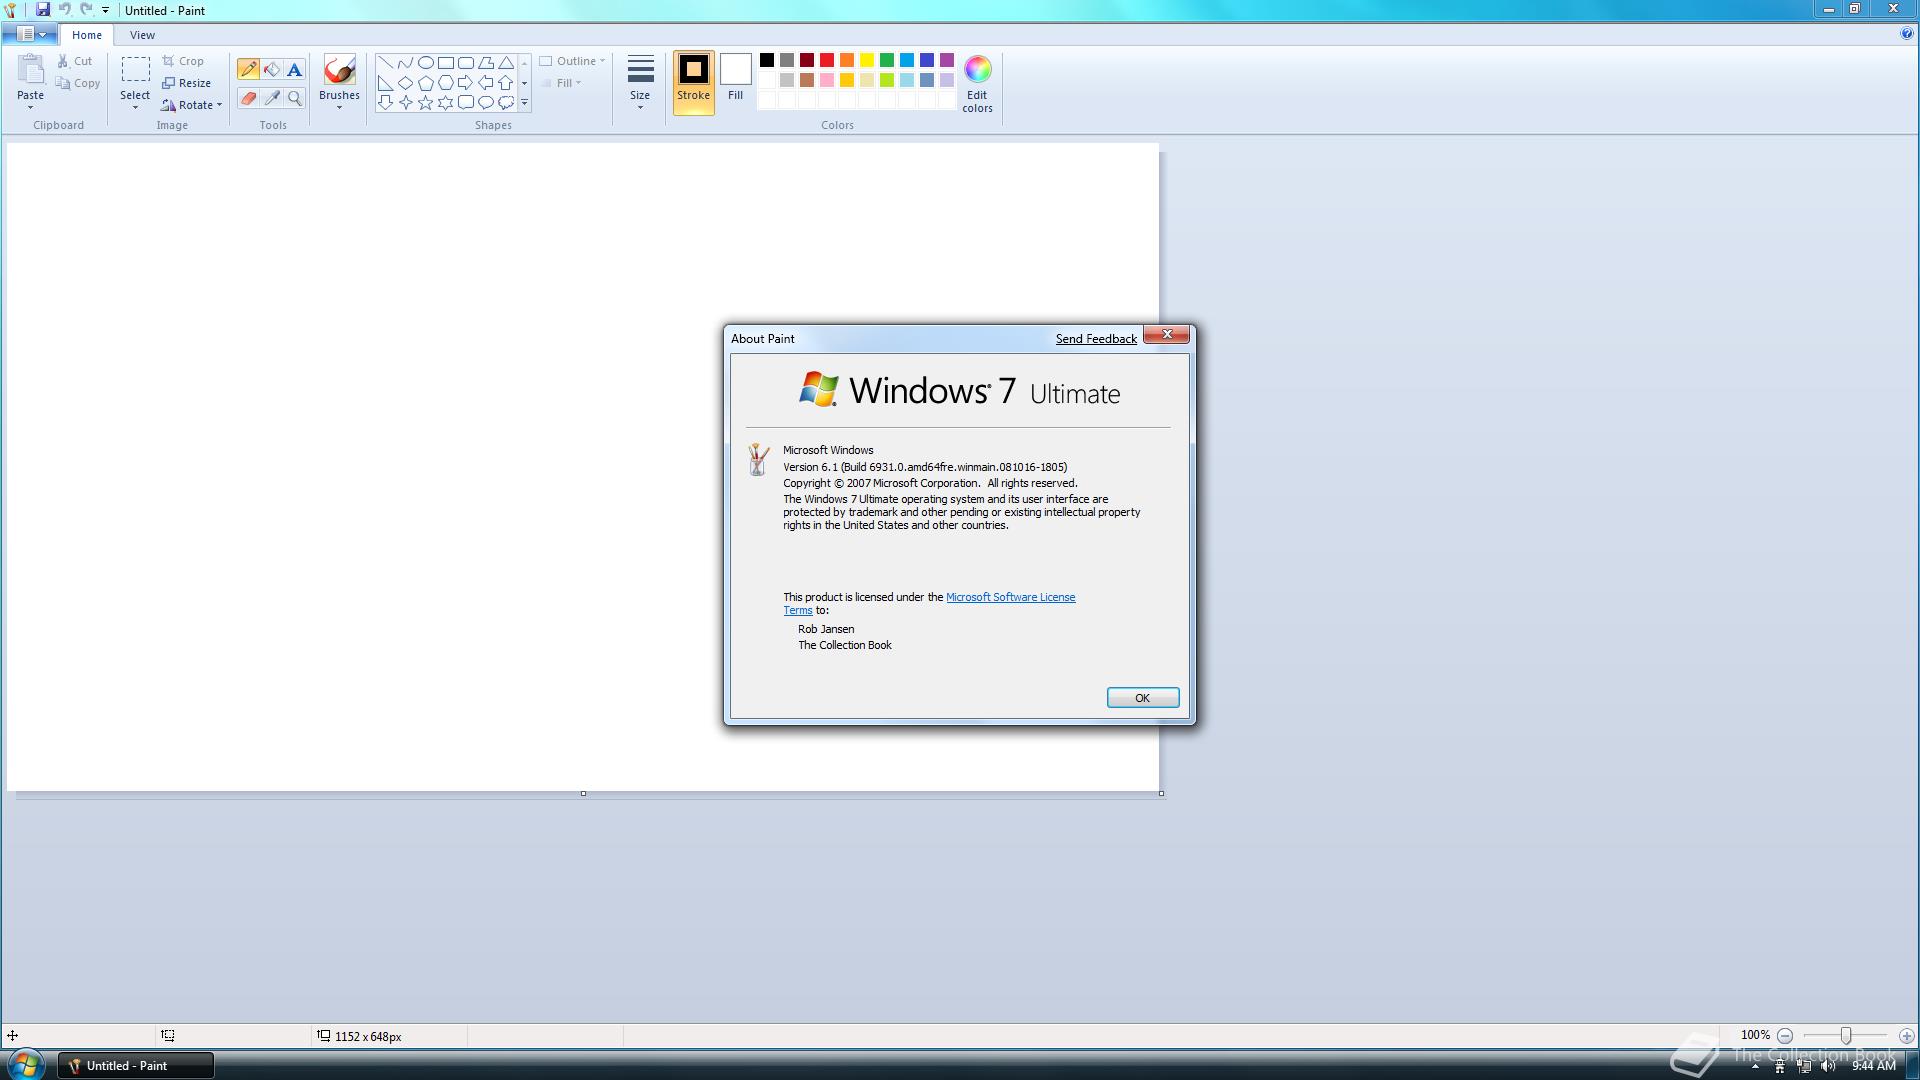The height and width of the screenshot is (1080, 1920).
Task: Choose the Five-point star shape
Action: (x=425, y=103)
